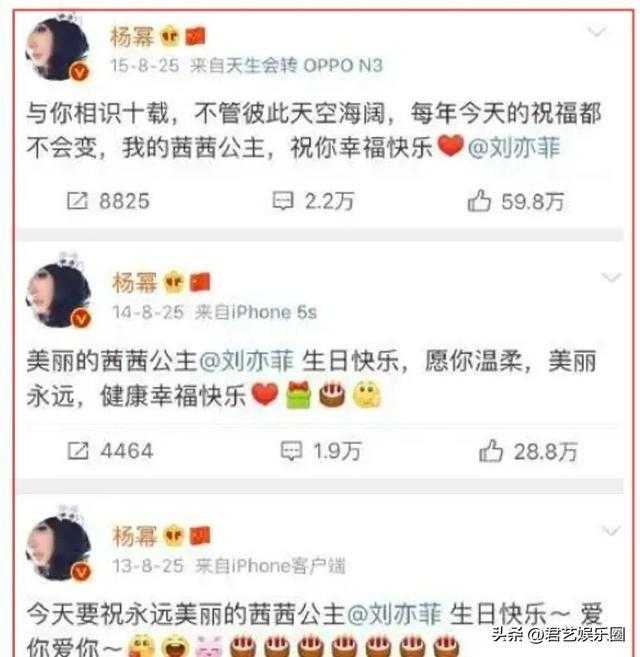Image resolution: width=640 pixels, height=657 pixels.
Task: Tap the verified V badge on first avatar
Action: pos(79,72)
